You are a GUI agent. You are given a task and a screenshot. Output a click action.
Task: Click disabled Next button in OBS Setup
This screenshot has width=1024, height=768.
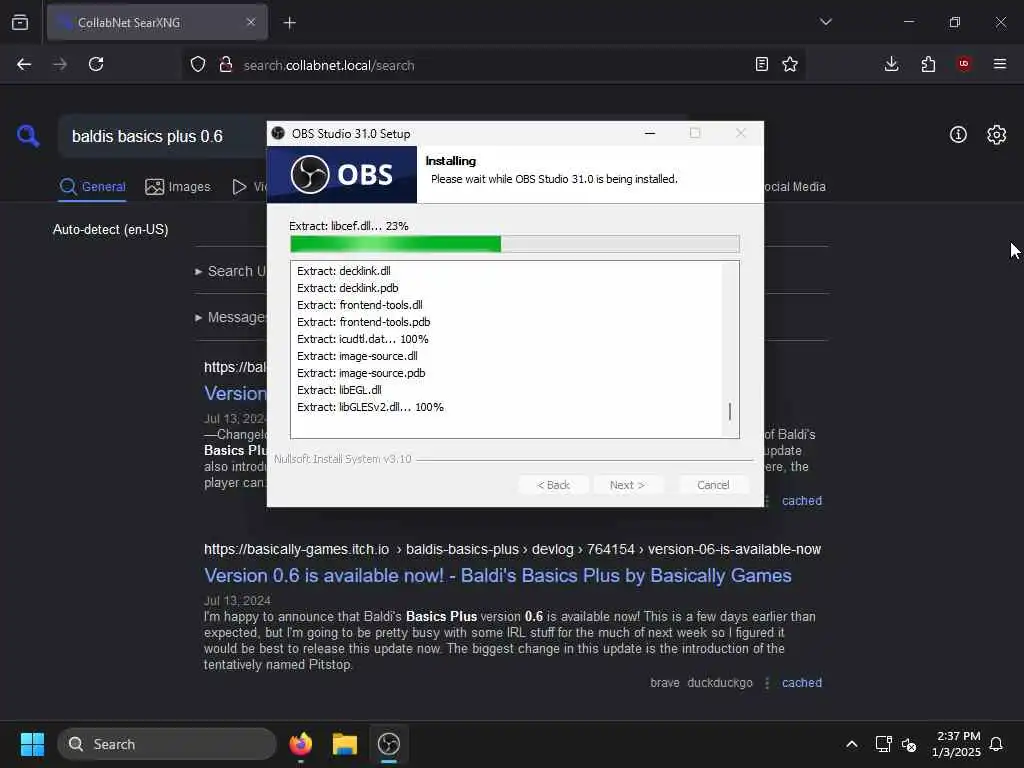coord(627,485)
